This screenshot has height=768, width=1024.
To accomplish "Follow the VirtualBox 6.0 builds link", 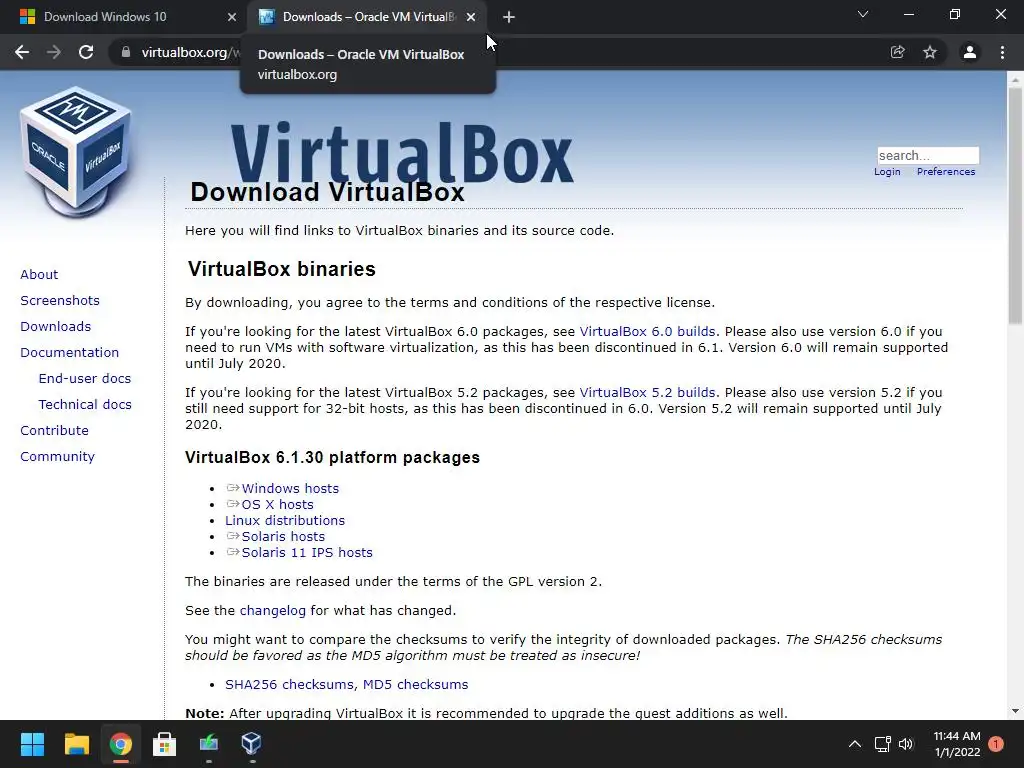I will 647,332.
